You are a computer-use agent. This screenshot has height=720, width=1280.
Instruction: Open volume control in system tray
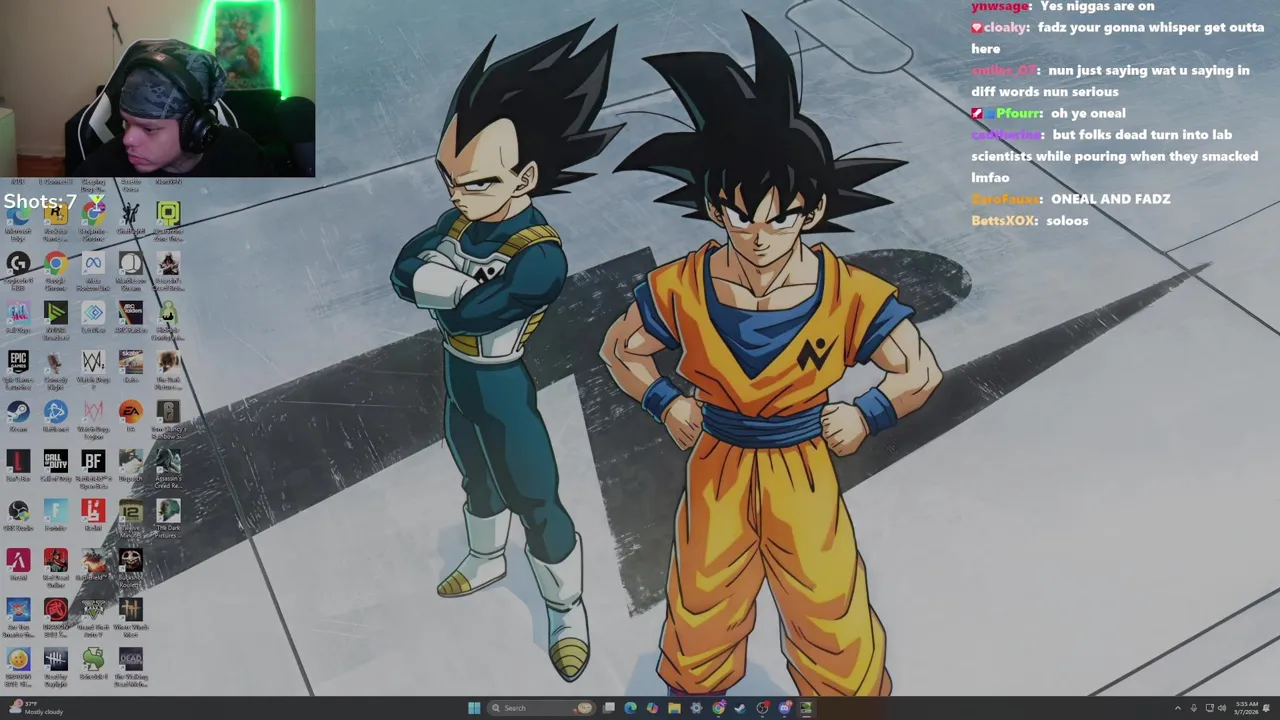(x=1221, y=708)
